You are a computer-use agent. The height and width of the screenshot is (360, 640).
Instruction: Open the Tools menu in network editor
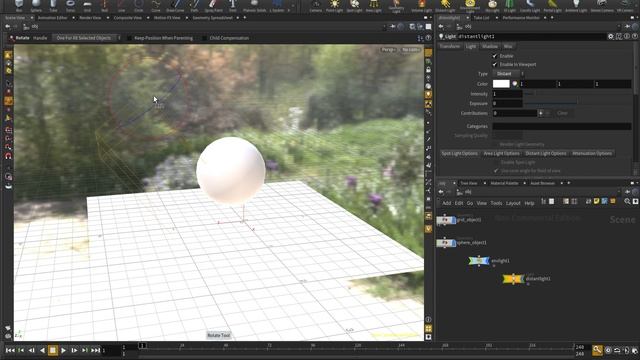[496, 203]
